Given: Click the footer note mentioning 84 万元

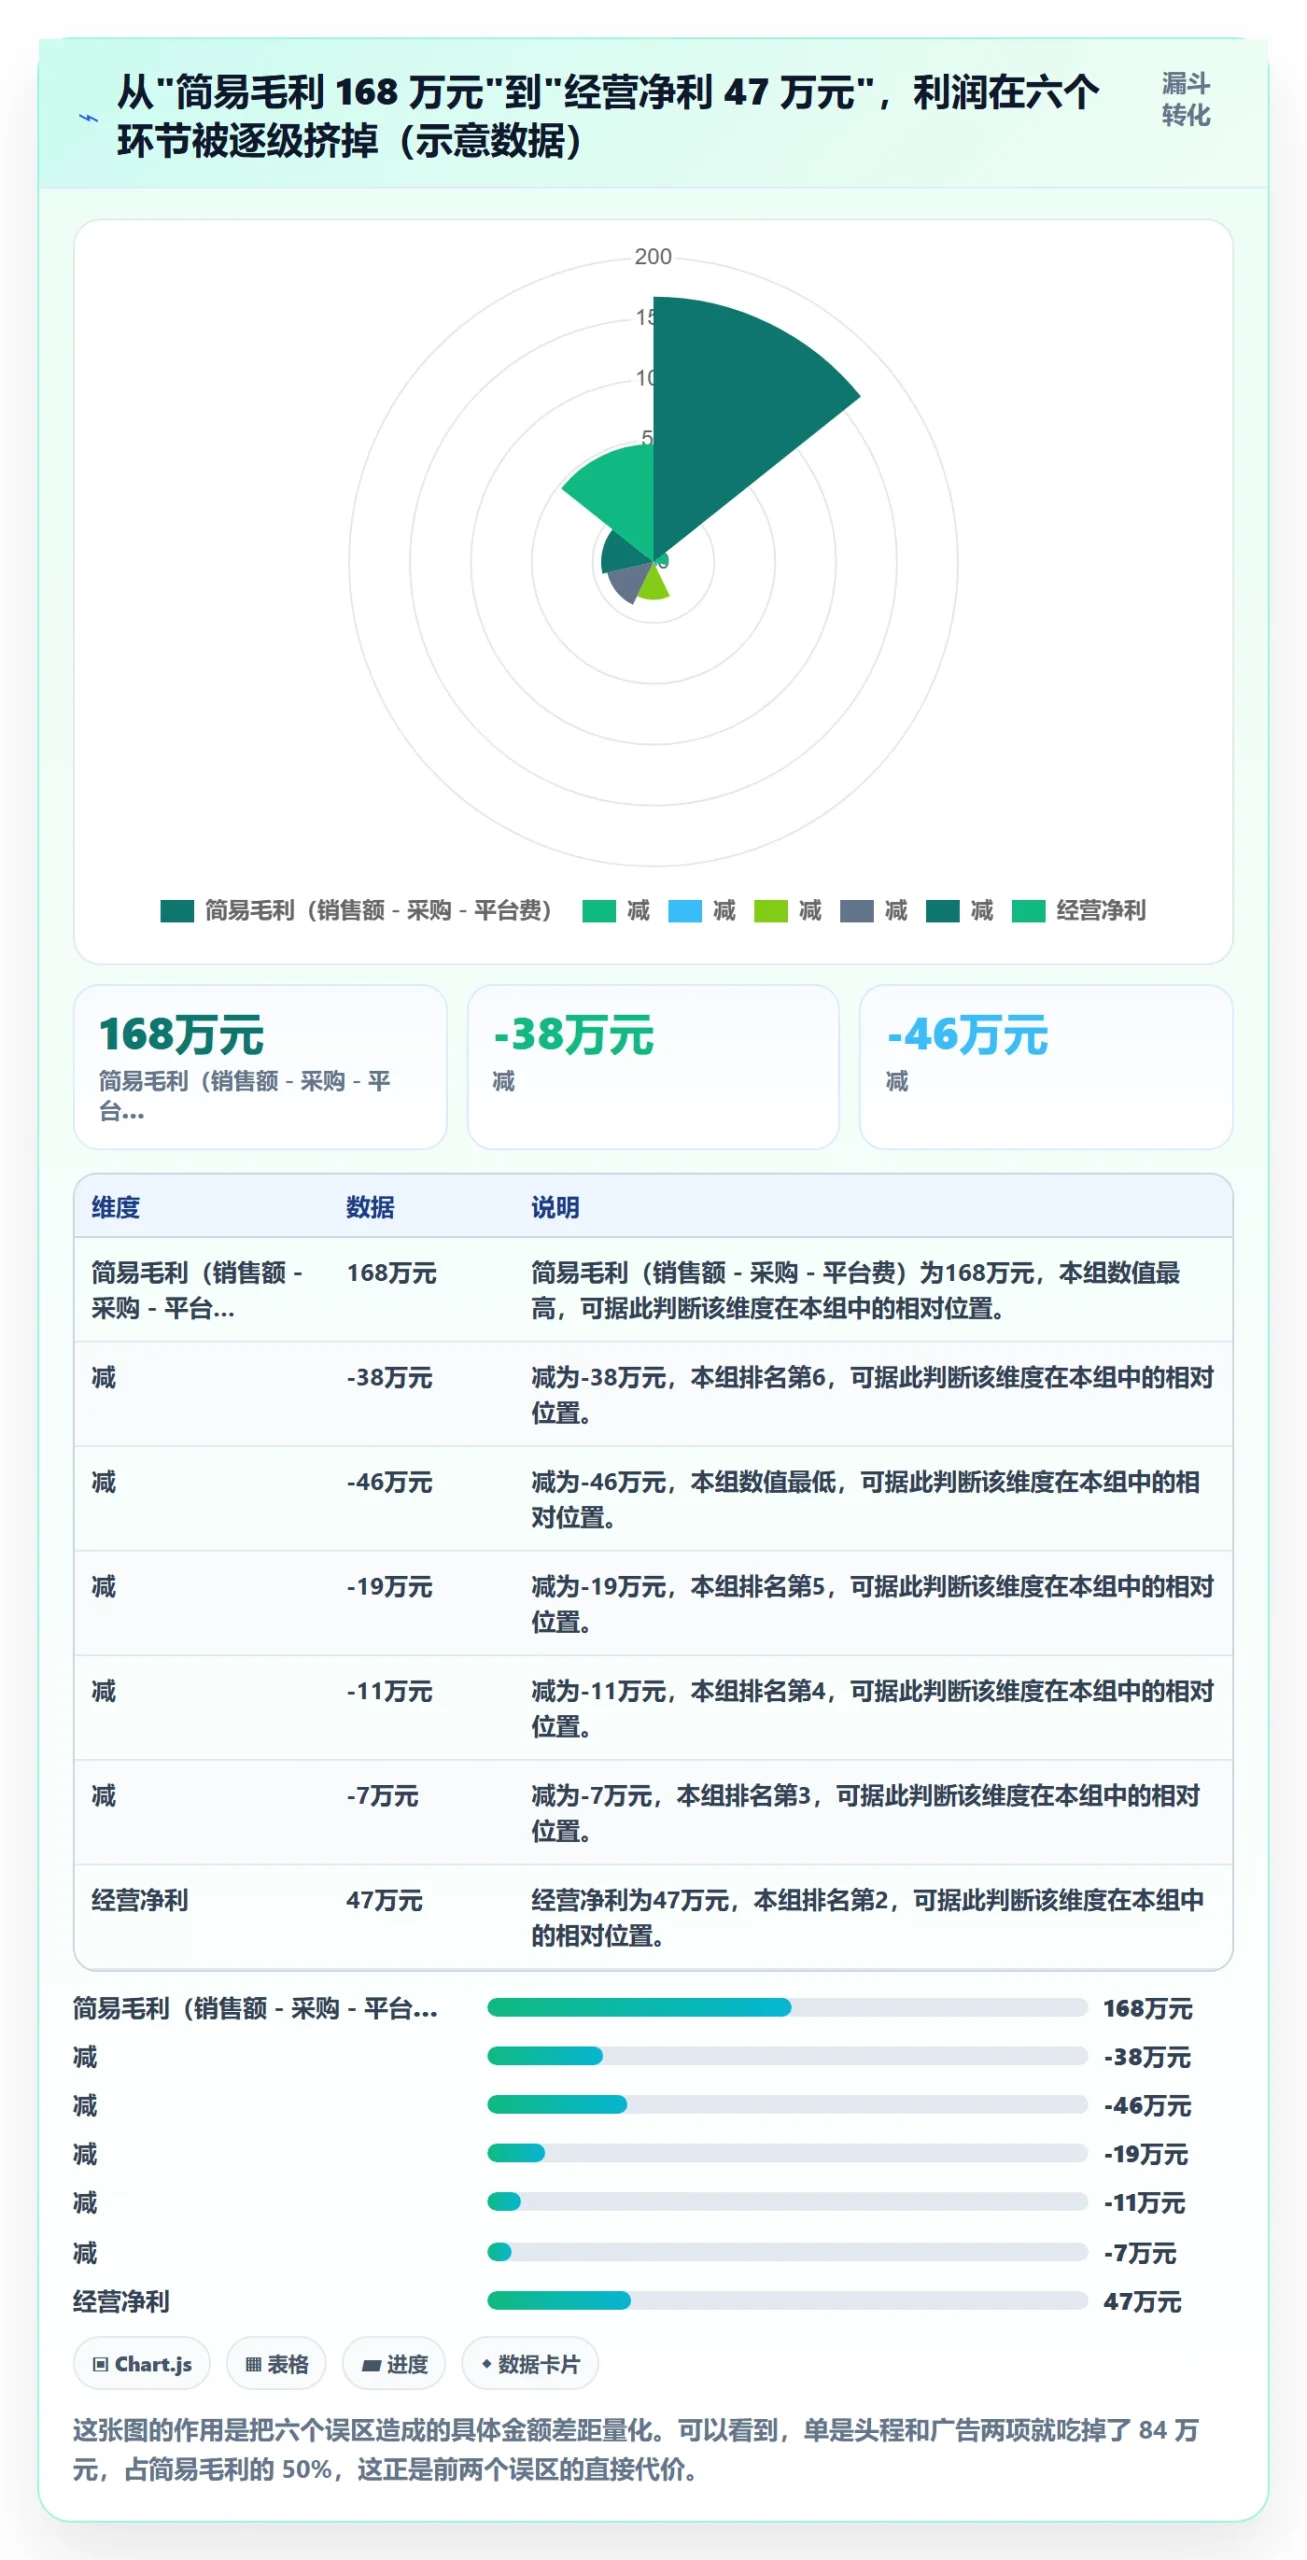Looking at the screenshot, I should pos(636,2450).
